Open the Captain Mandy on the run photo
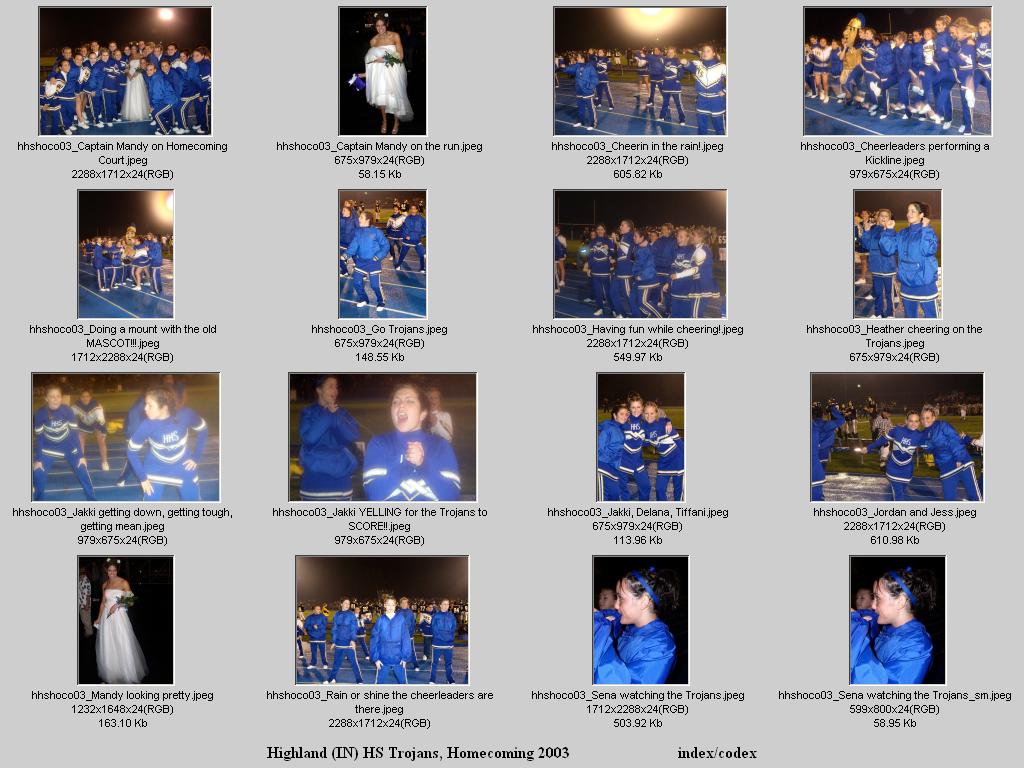This screenshot has width=1024, height=768. 382,71
